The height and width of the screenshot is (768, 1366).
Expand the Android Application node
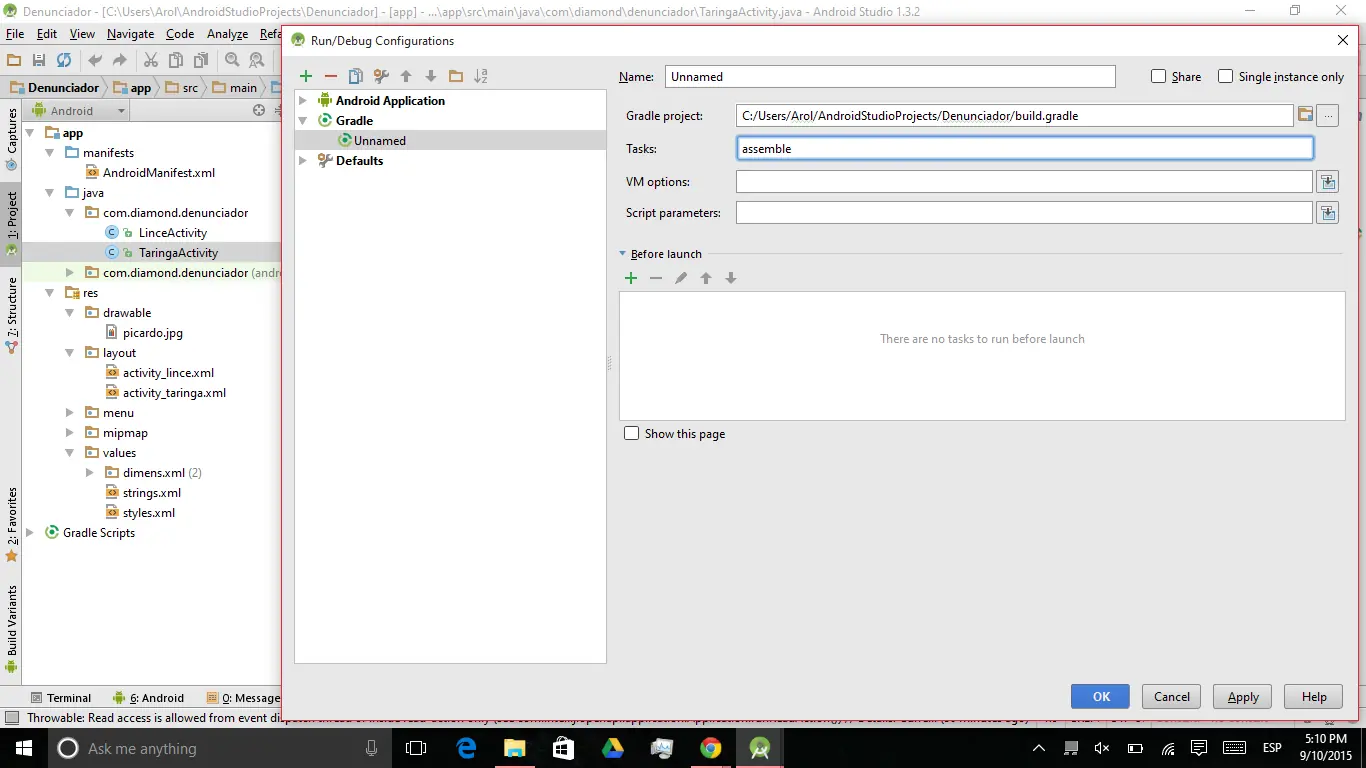303,100
